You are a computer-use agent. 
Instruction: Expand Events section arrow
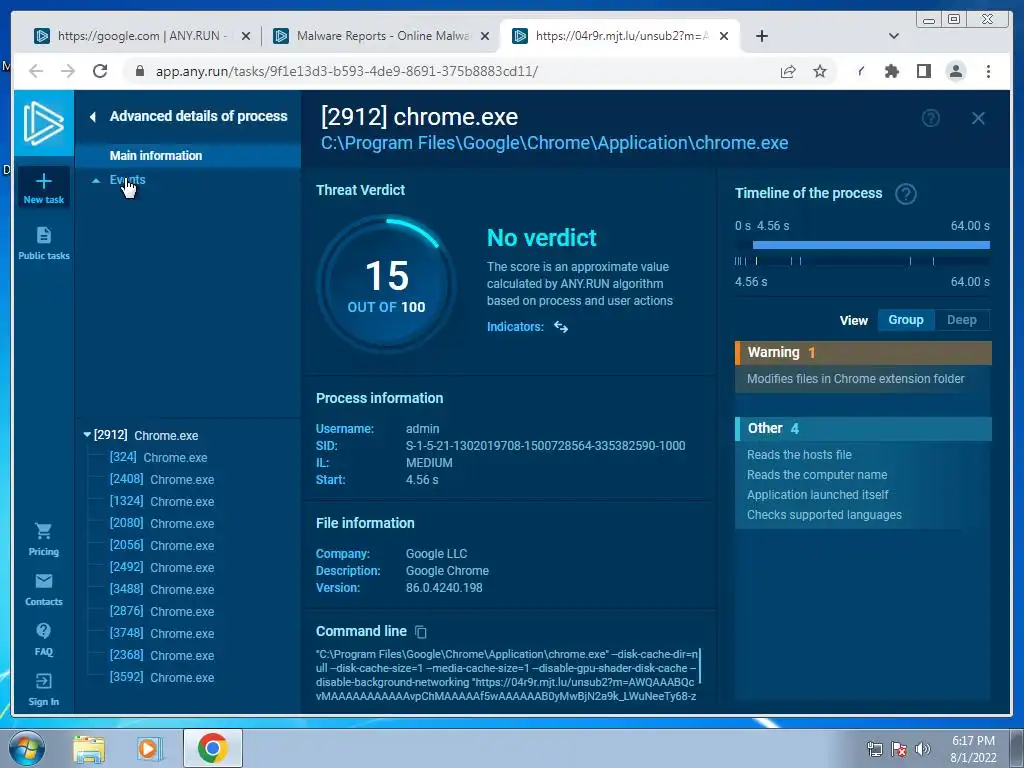(96, 180)
